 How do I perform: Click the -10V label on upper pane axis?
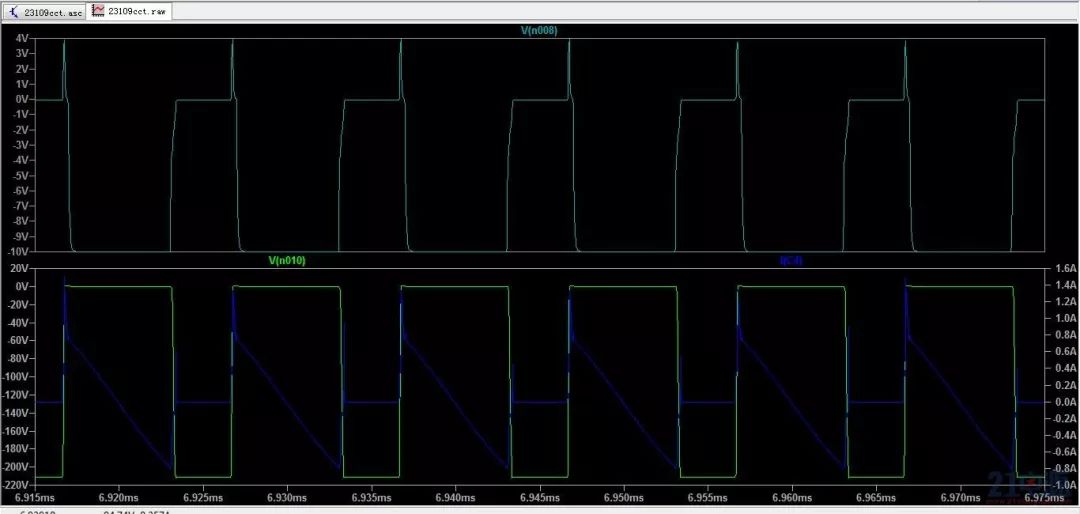19,251
